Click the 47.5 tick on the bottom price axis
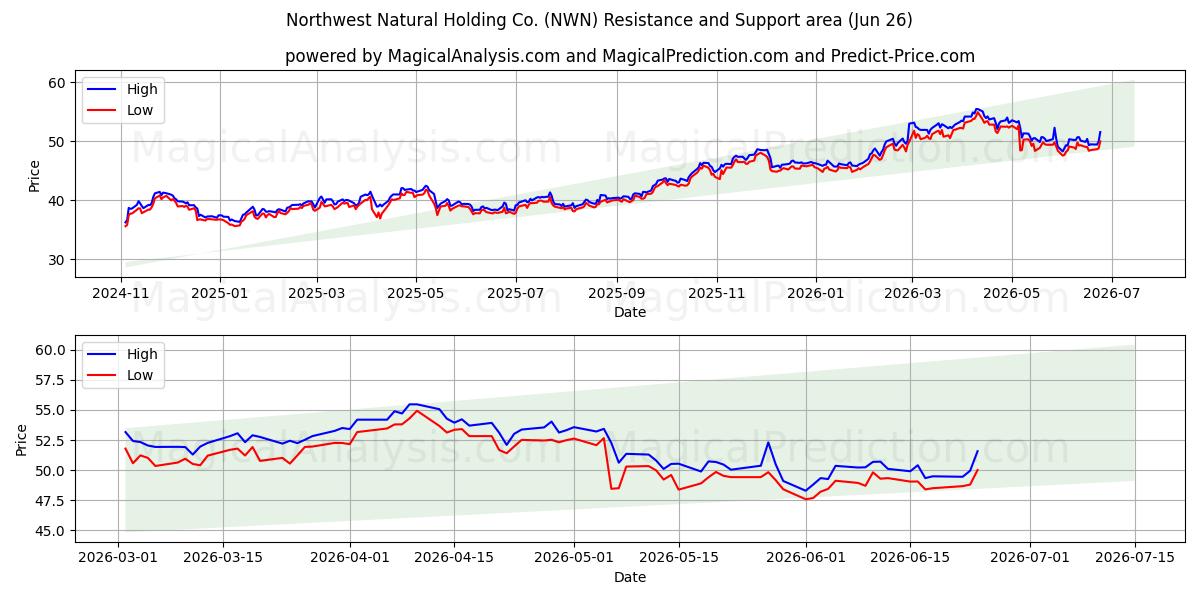The image size is (1200, 600). 52,501
